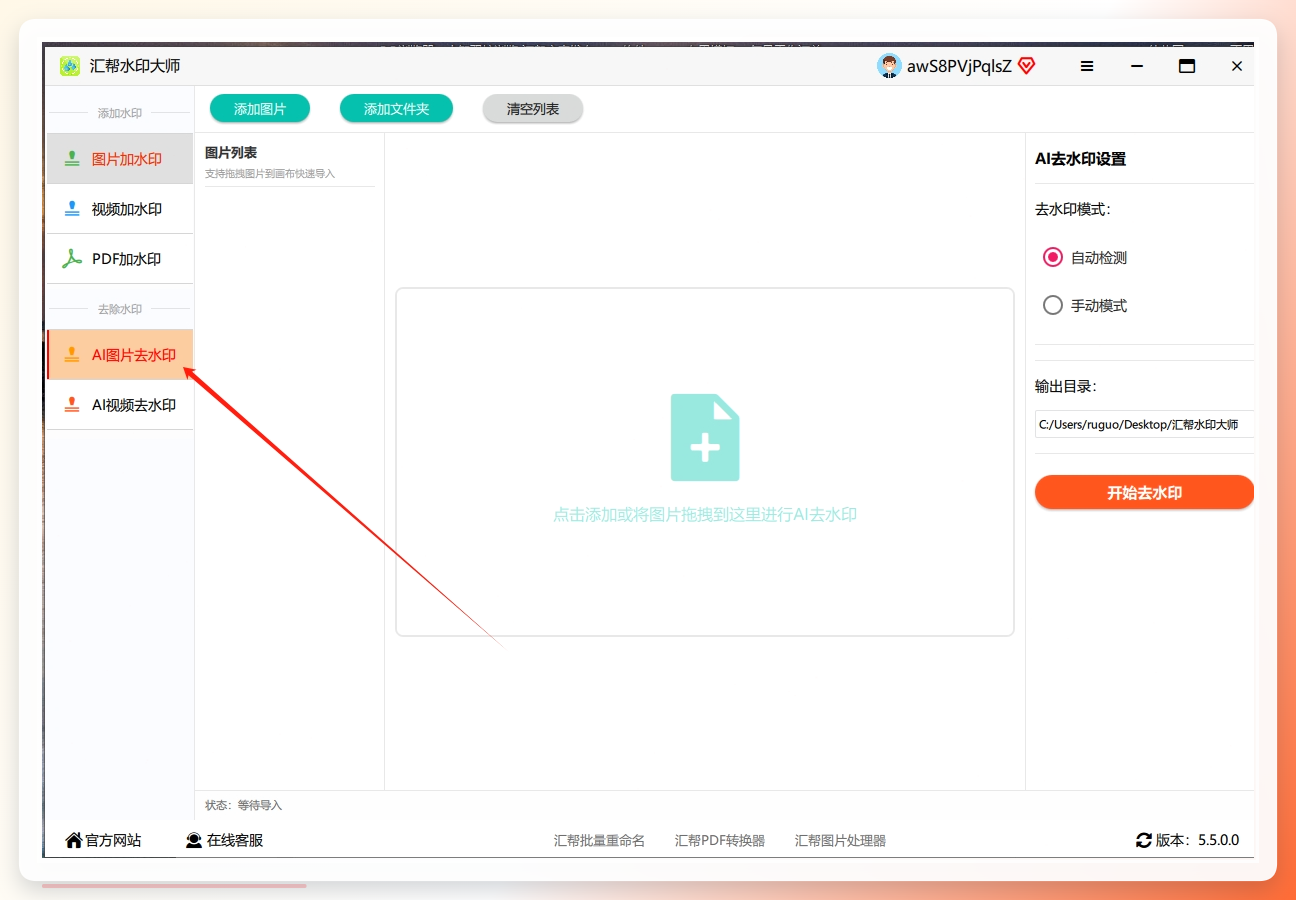Click the 清空列表 button
Image resolution: width=1296 pixels, height=900 pixels.
pos(533,109)
